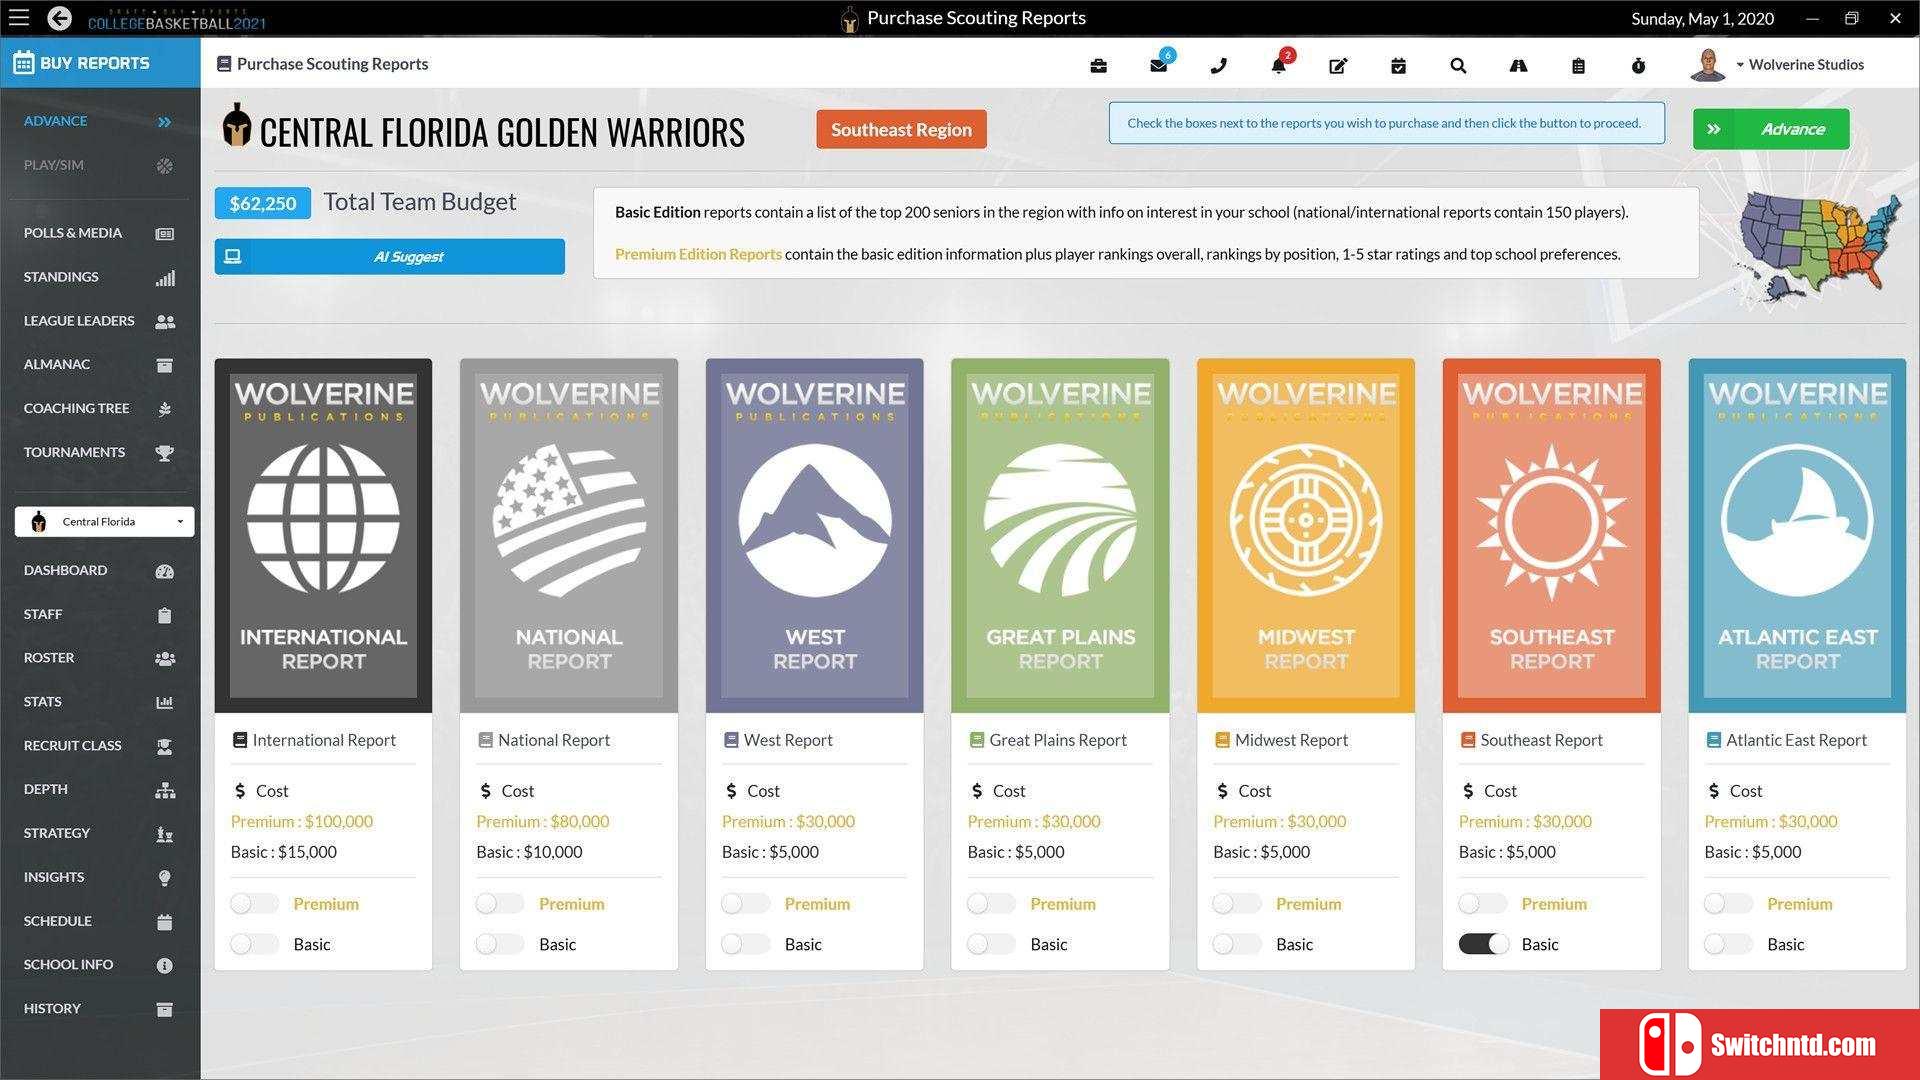Image resolution: width=1920 pixels, height=1080 pixels.
Task: Click Premium Edition Reports link text
Action: [x=698, y=254]
